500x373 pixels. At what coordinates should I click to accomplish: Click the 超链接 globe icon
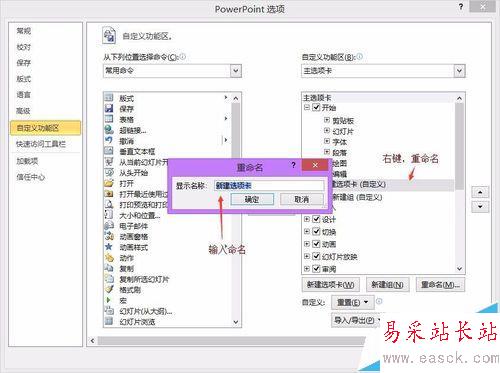[x=109, y=130]
